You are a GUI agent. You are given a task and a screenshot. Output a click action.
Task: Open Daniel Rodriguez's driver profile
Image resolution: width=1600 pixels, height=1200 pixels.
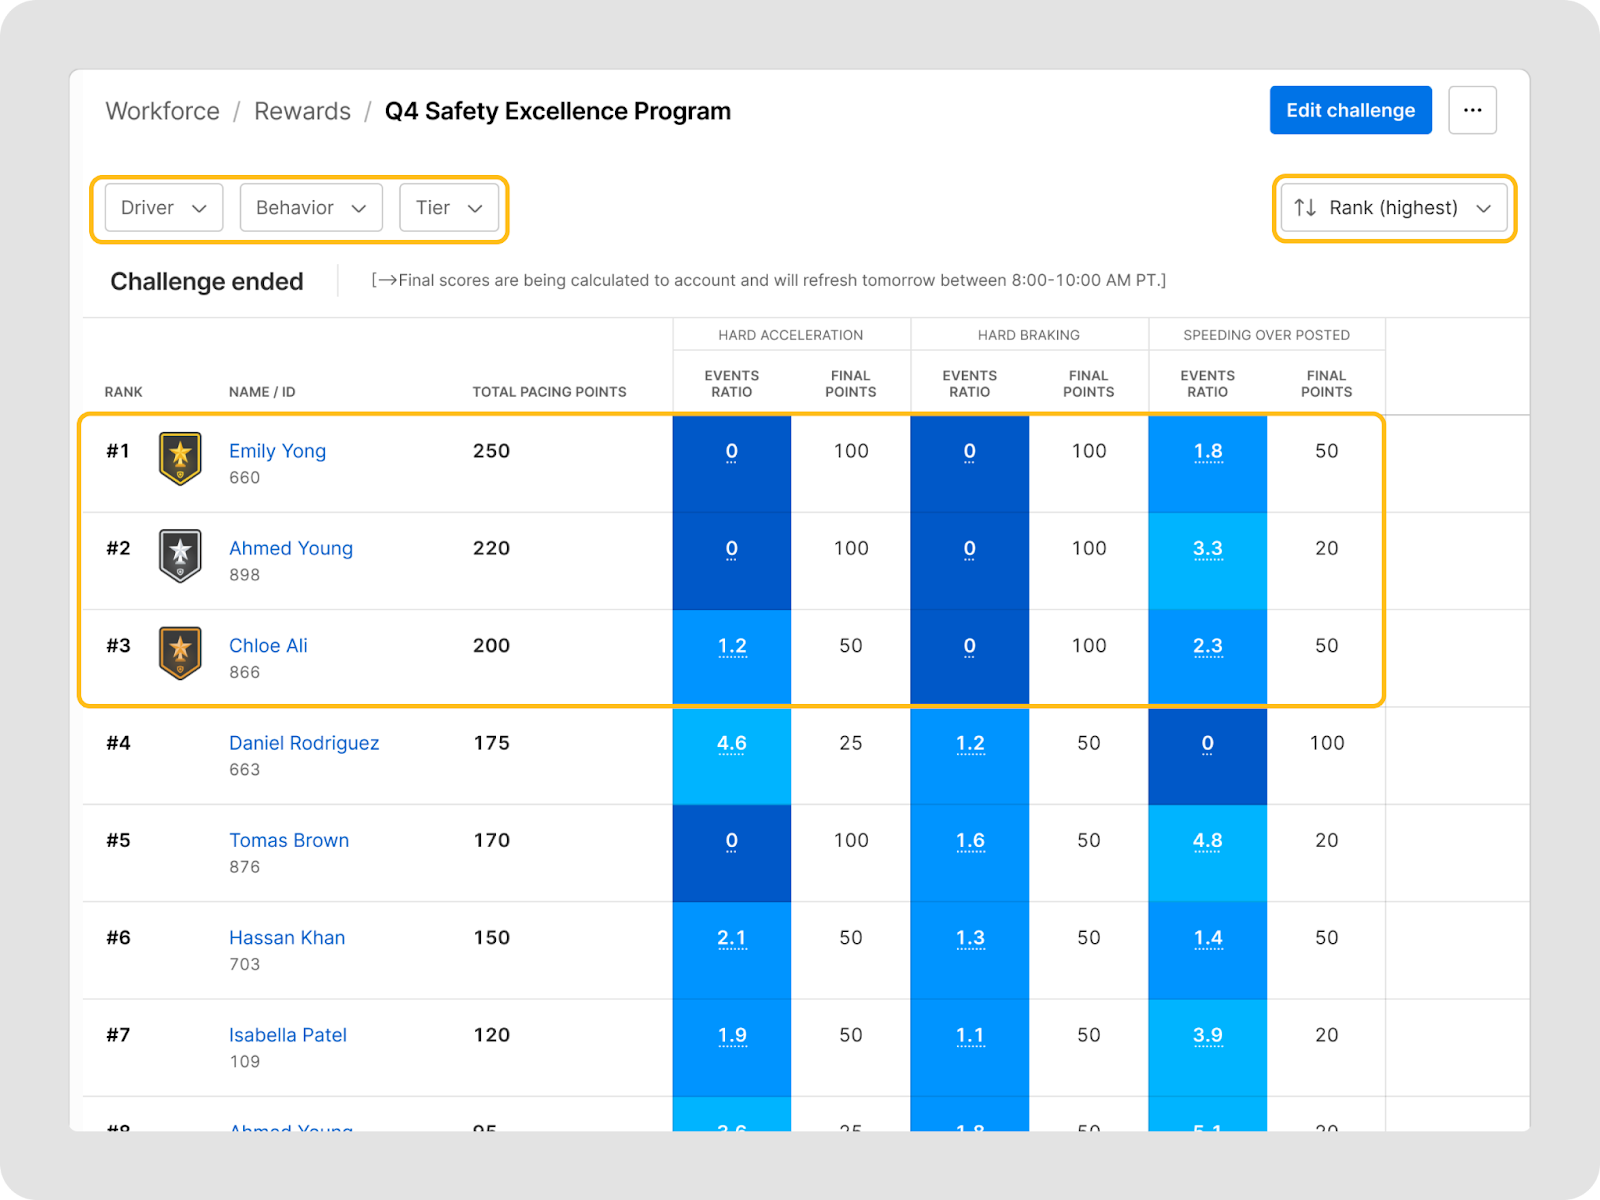304,743
